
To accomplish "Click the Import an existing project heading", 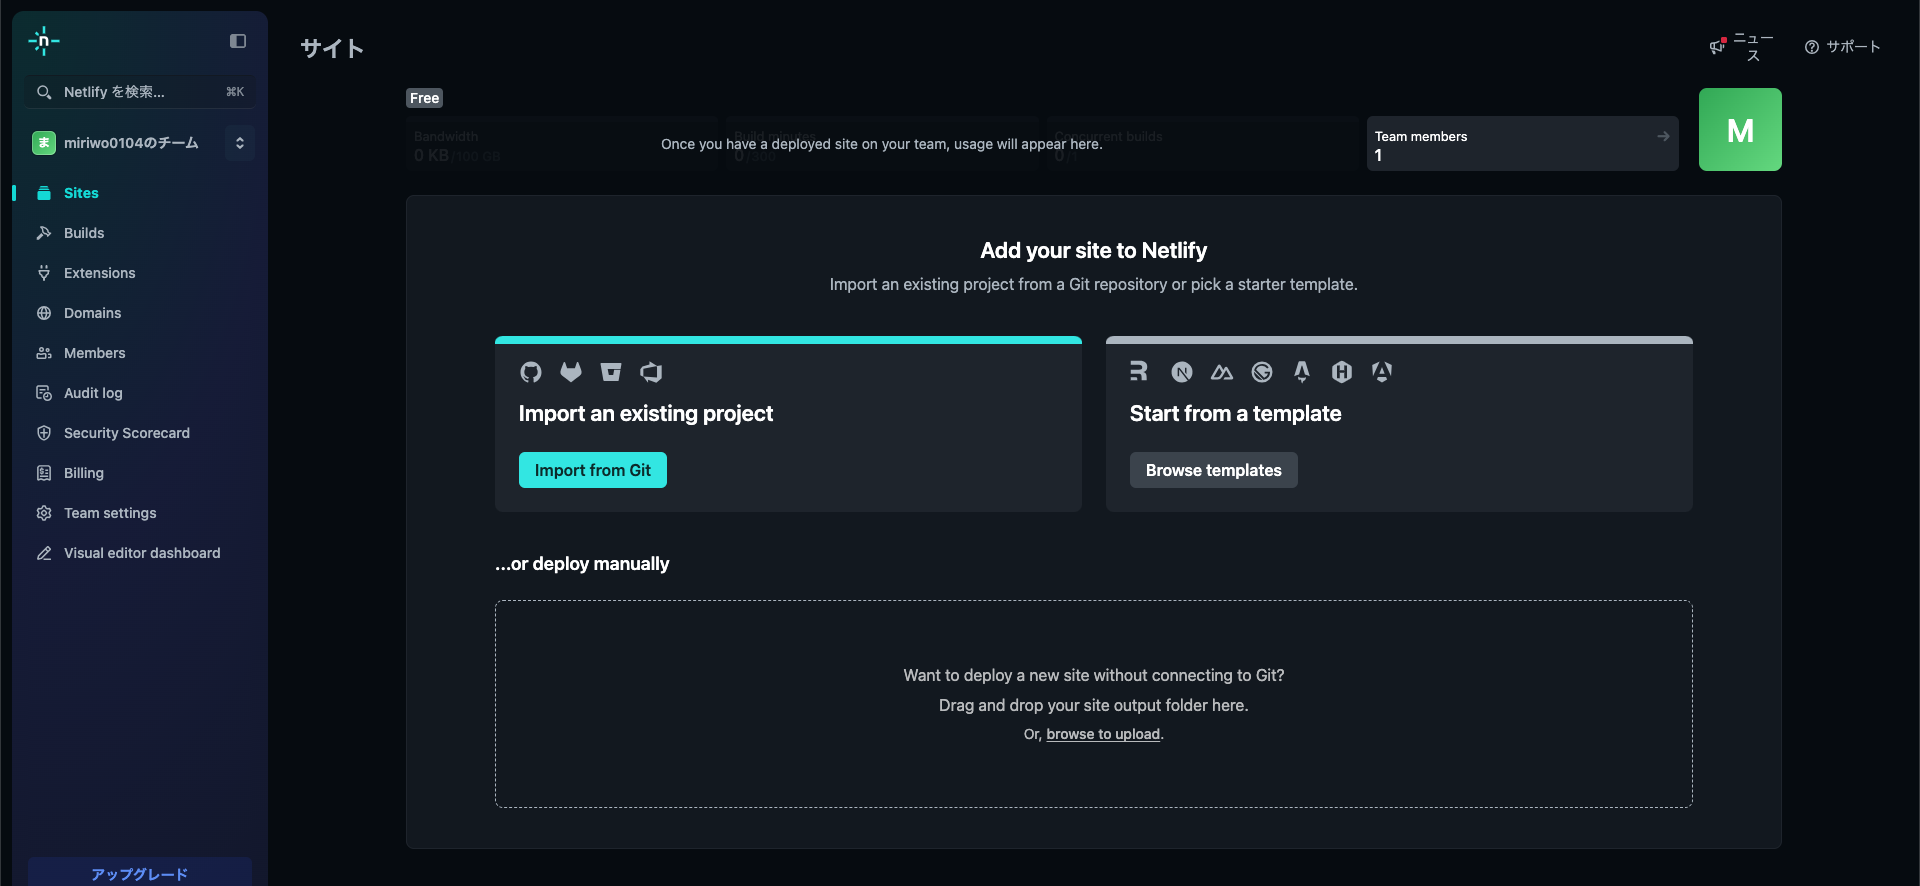I will coord(646,414).
